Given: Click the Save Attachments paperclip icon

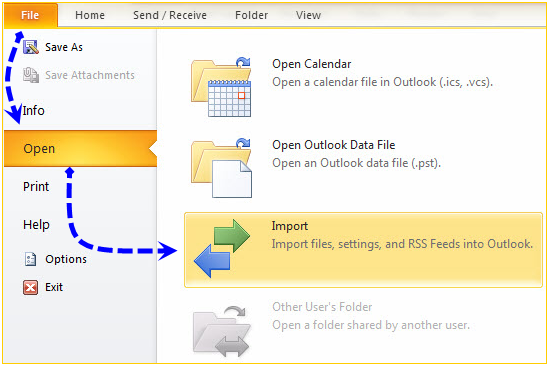Looking at the screenshot, I should pos(31,75).
